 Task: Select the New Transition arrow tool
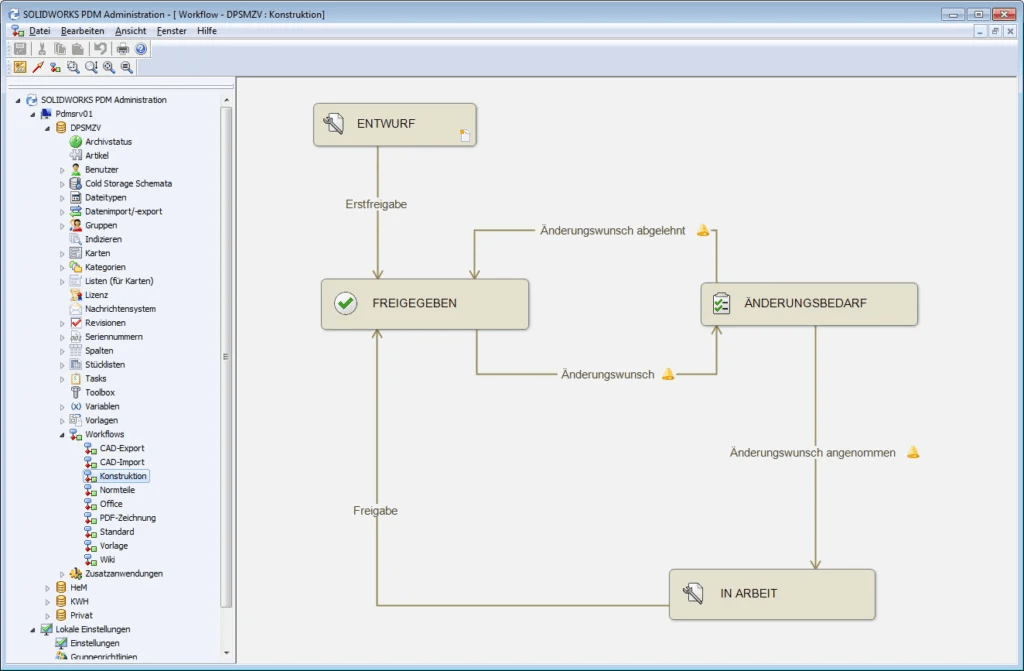pyautogui.click(x=37, y=66)
